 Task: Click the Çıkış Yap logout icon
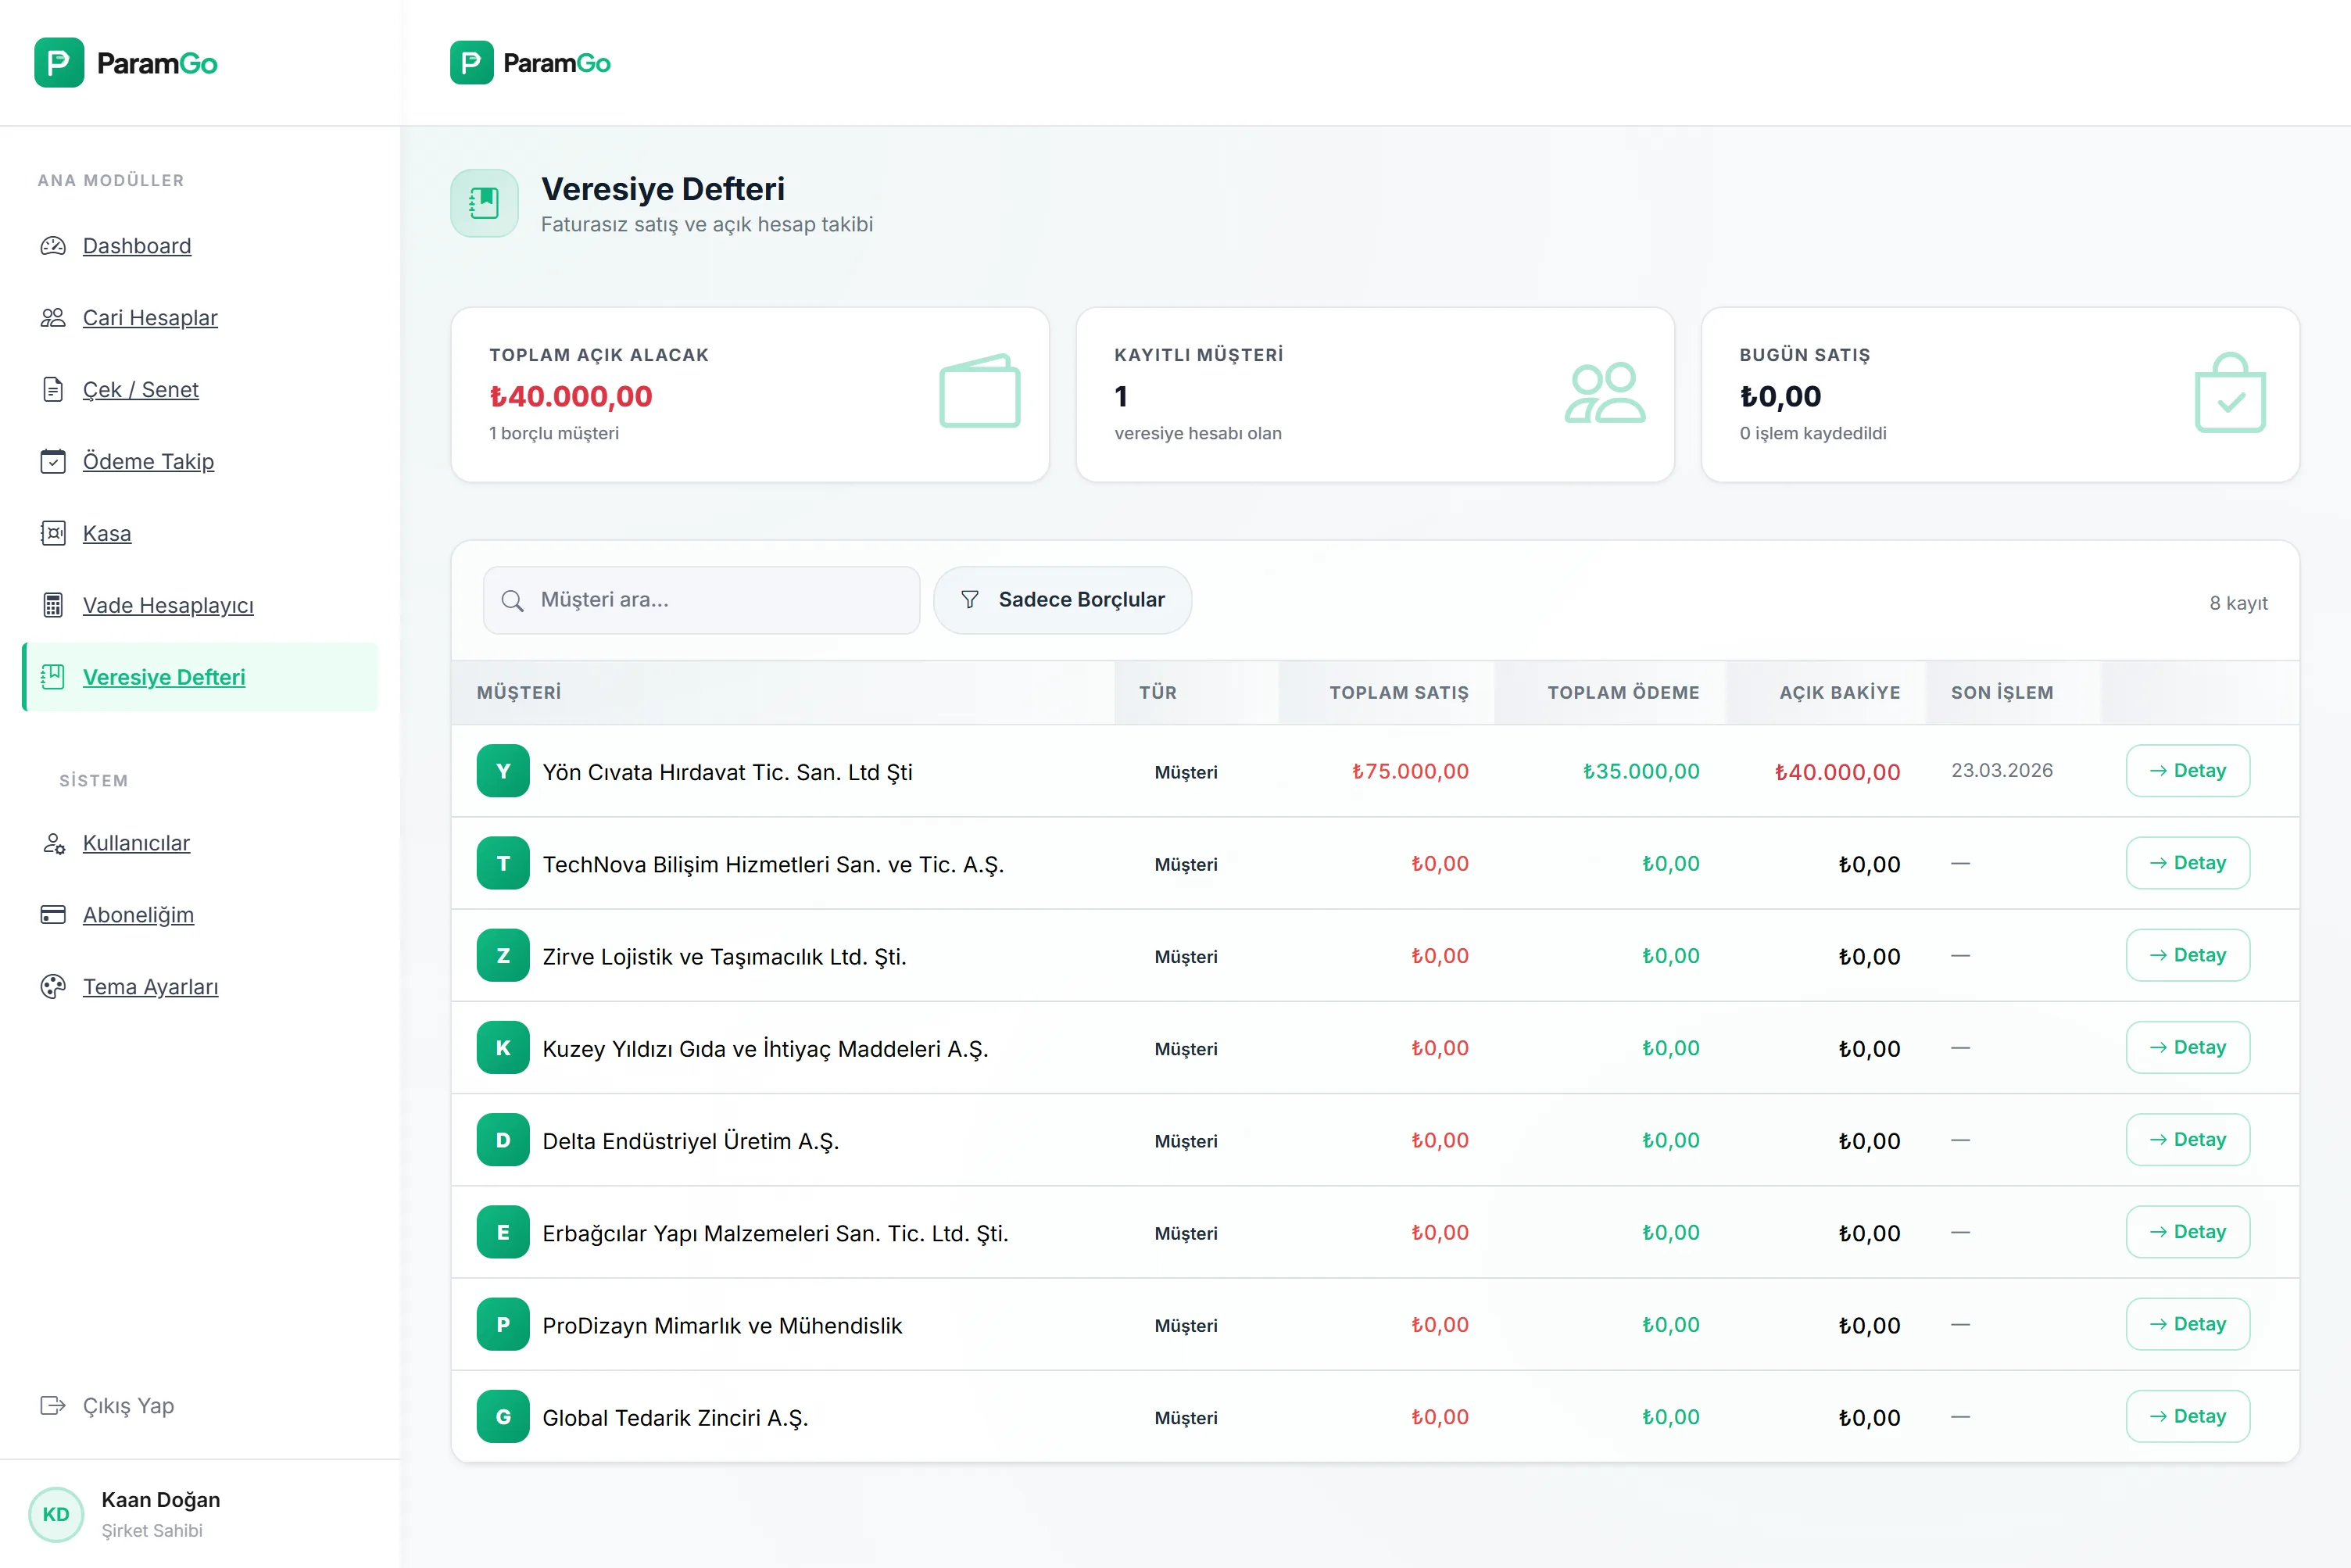(x=53, y=1406)
